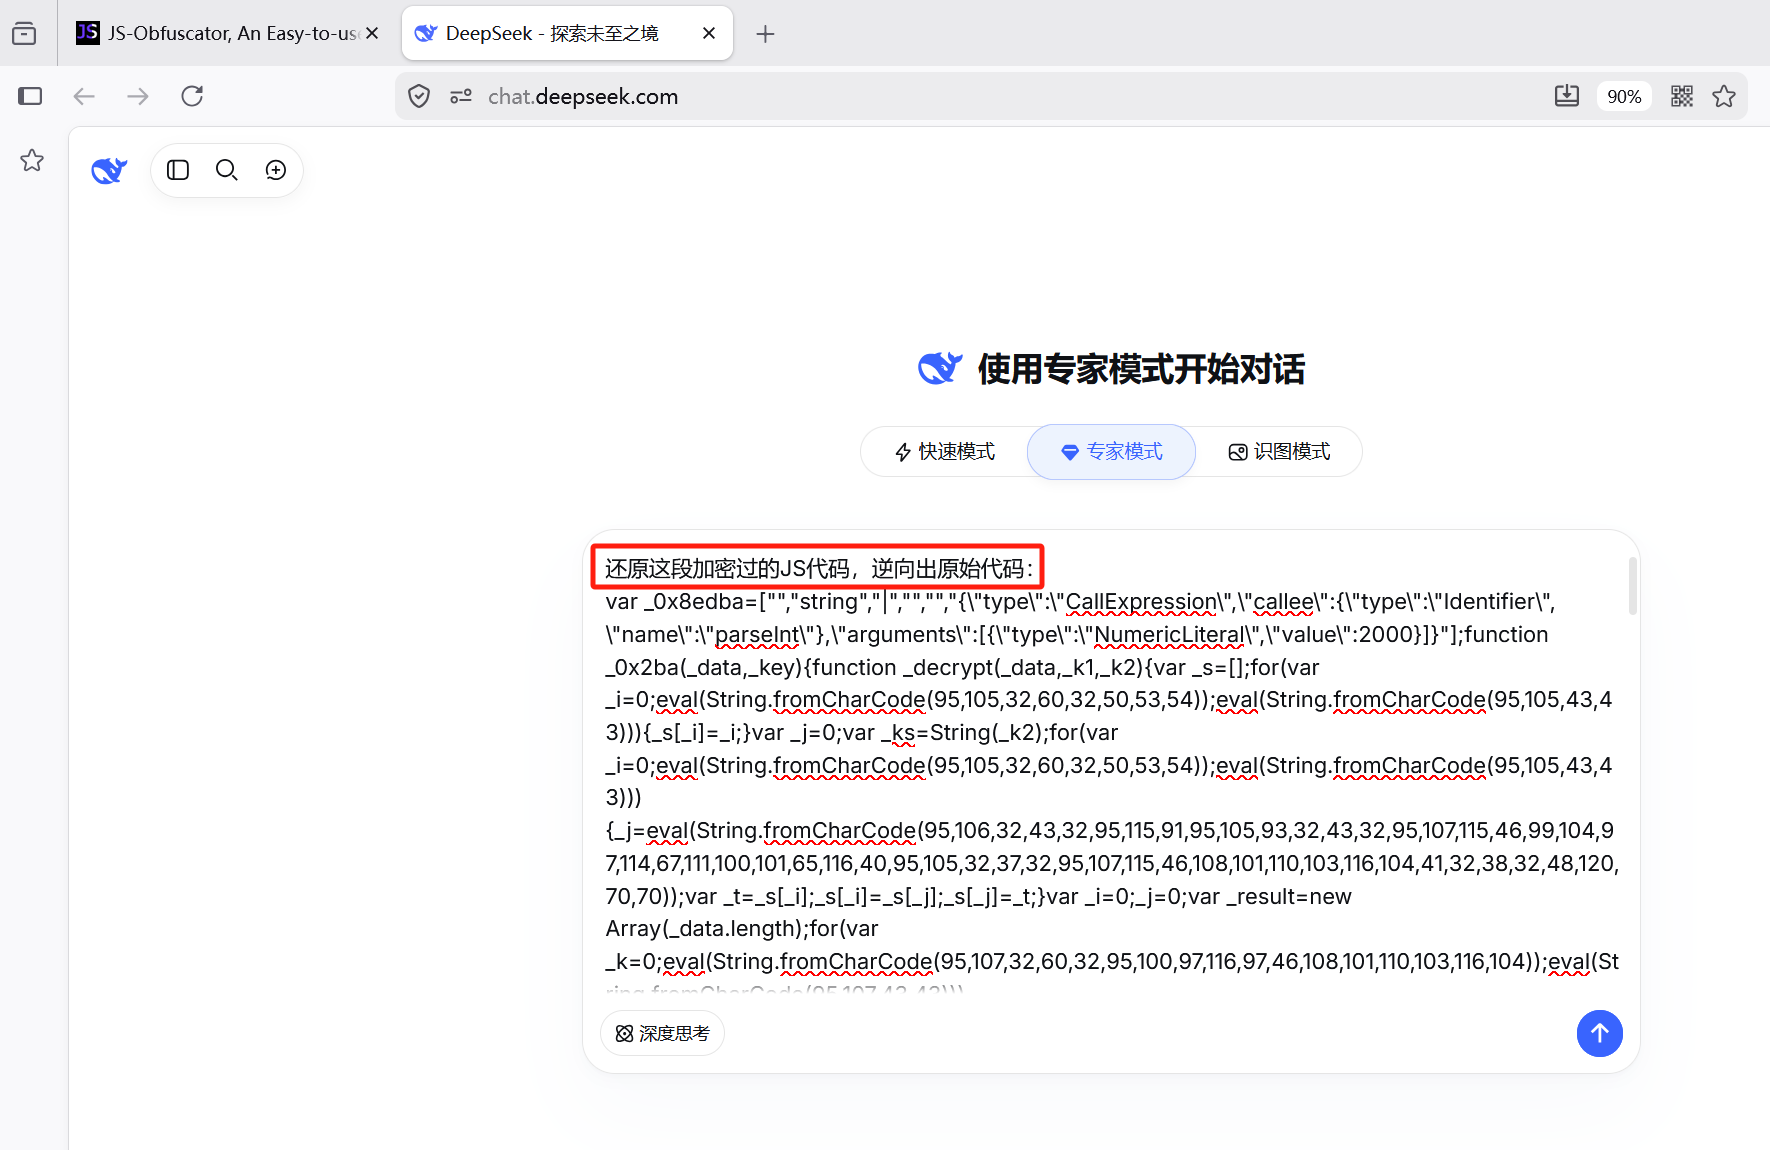1770x1150 pixels.
Task: Toggle the browser sidebar panel
Action: (x=30, y=96)
